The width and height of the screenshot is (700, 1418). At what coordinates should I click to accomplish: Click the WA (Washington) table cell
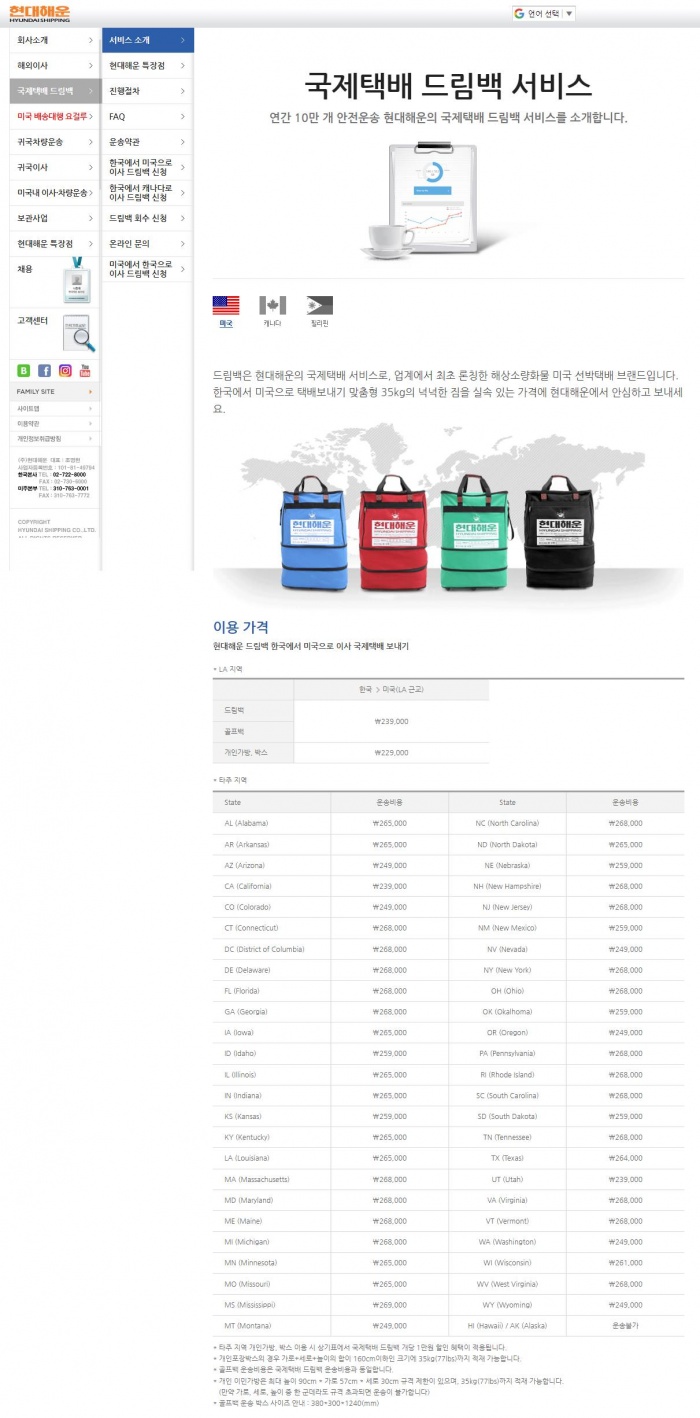507,1242
